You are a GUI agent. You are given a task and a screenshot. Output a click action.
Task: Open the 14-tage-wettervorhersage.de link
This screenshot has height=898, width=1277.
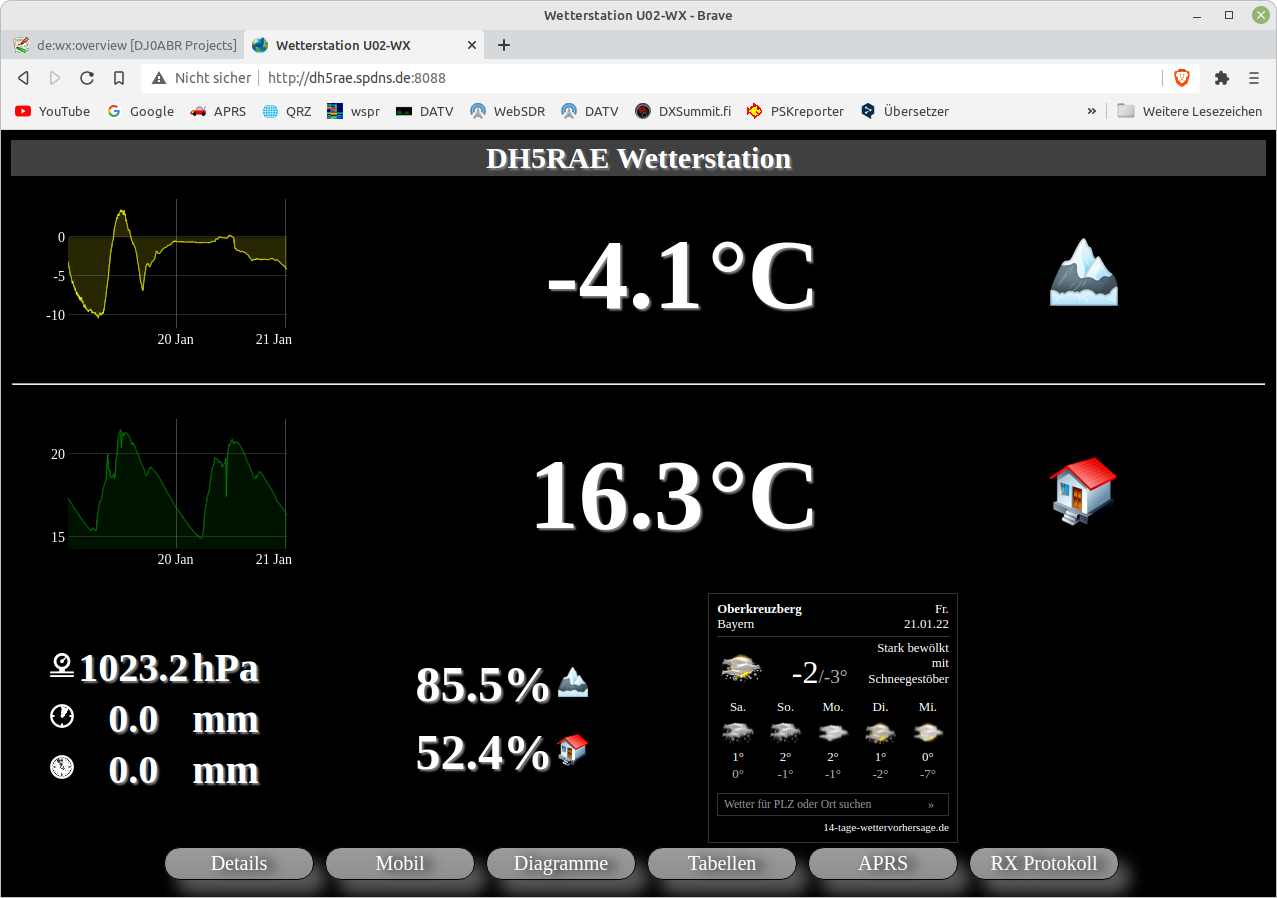coord(885,828)
